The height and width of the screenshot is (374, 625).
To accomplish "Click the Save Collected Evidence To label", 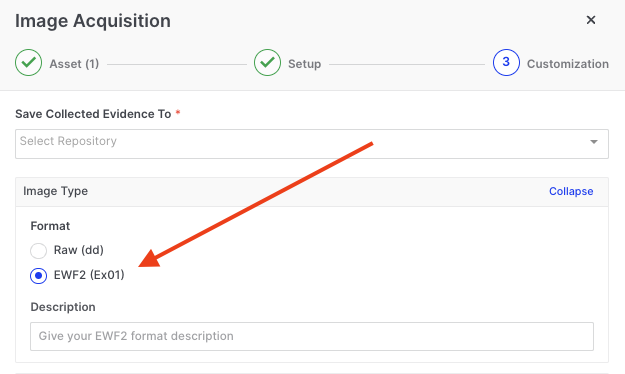I will click(x=93, y=114).
